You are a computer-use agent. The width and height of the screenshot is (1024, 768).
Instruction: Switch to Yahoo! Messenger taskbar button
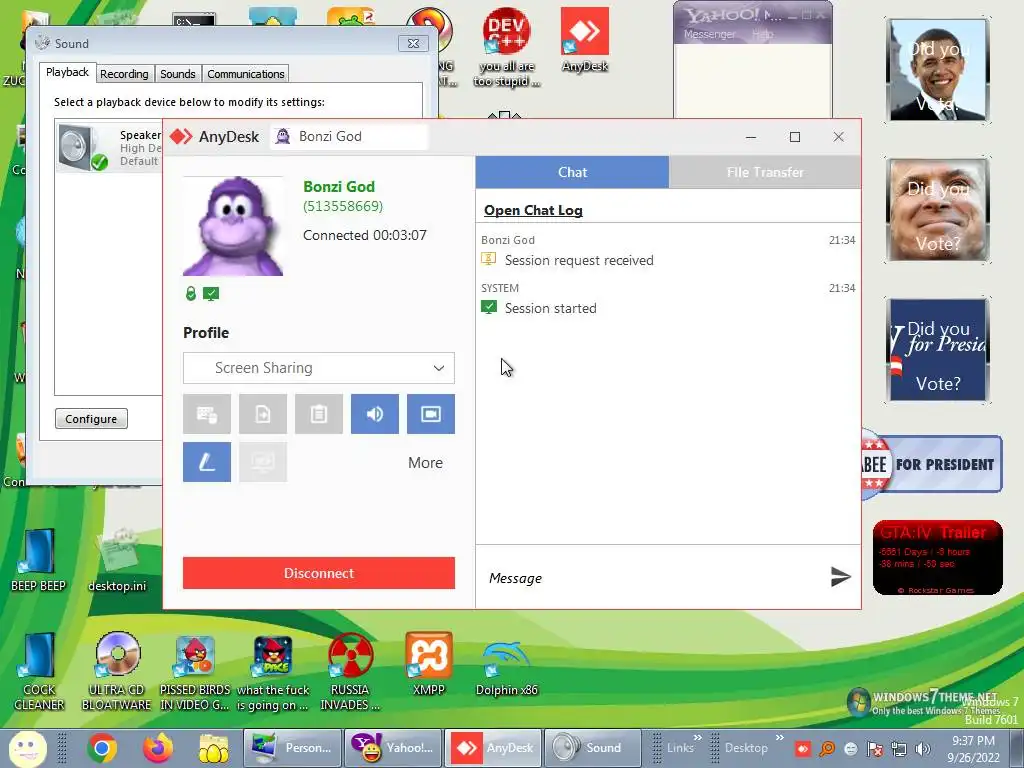(x=392, y=748)
